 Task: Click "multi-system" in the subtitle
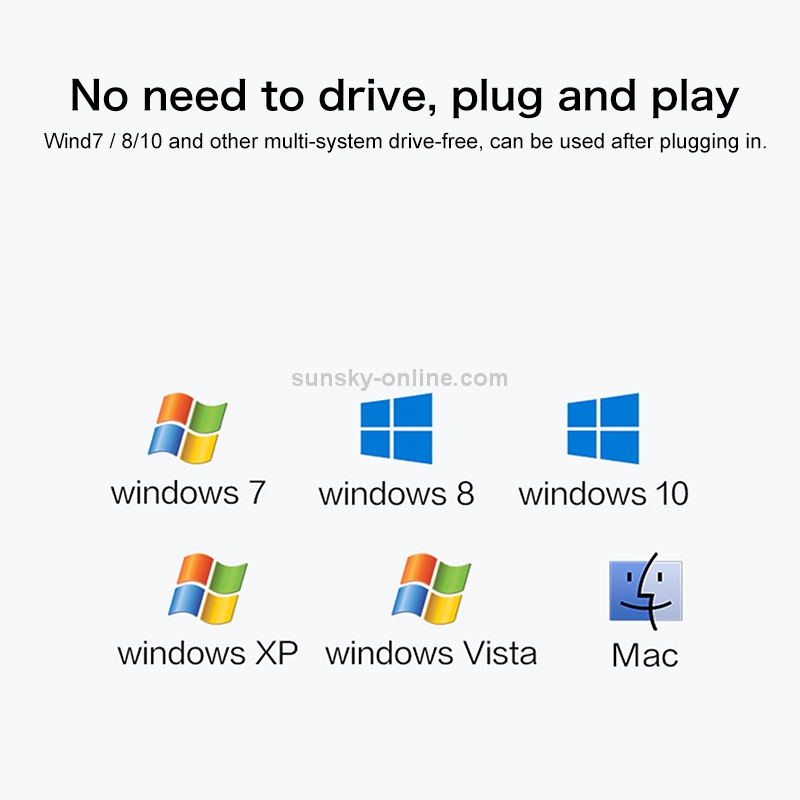(x=323, y=142)
